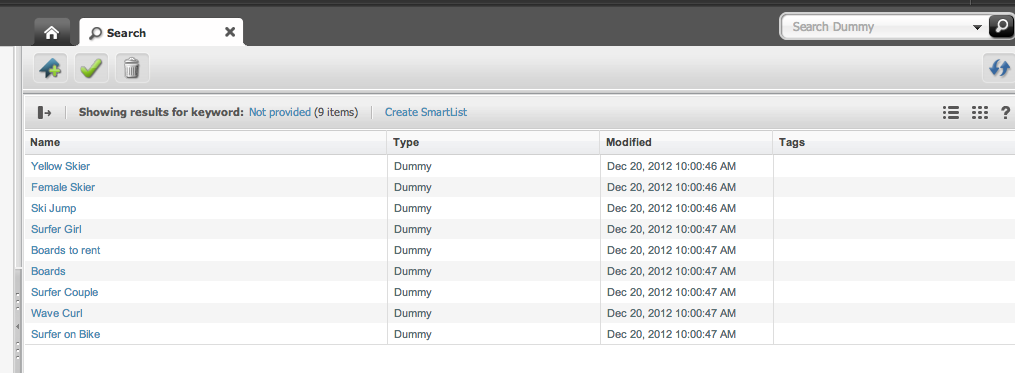Click the left sidebar collapse handle
This screenshot has height=373, width=1015.
[17, 326]
